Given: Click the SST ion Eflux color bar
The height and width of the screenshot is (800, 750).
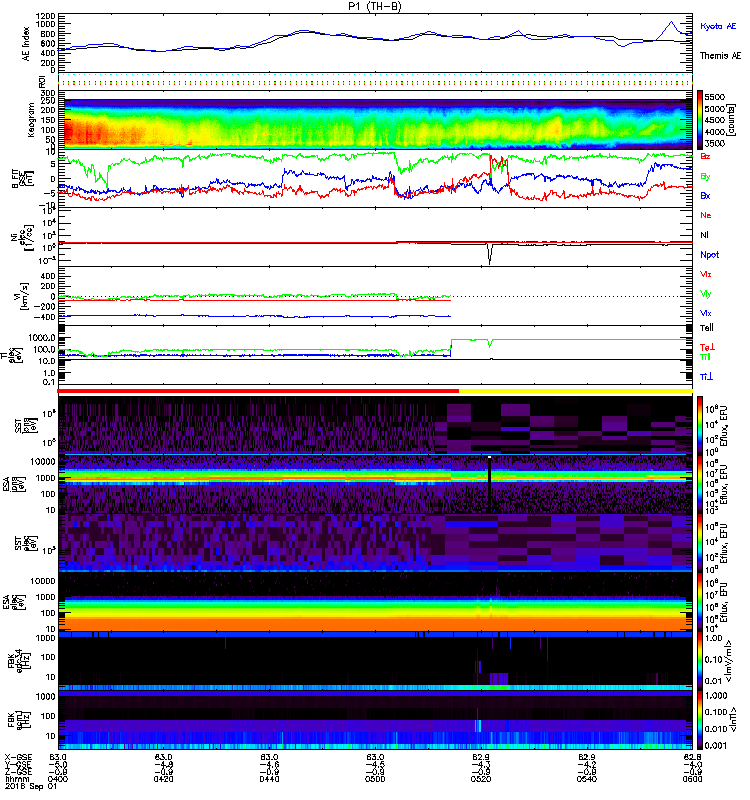Looking at the screenshot, I should tap(700, 424).
